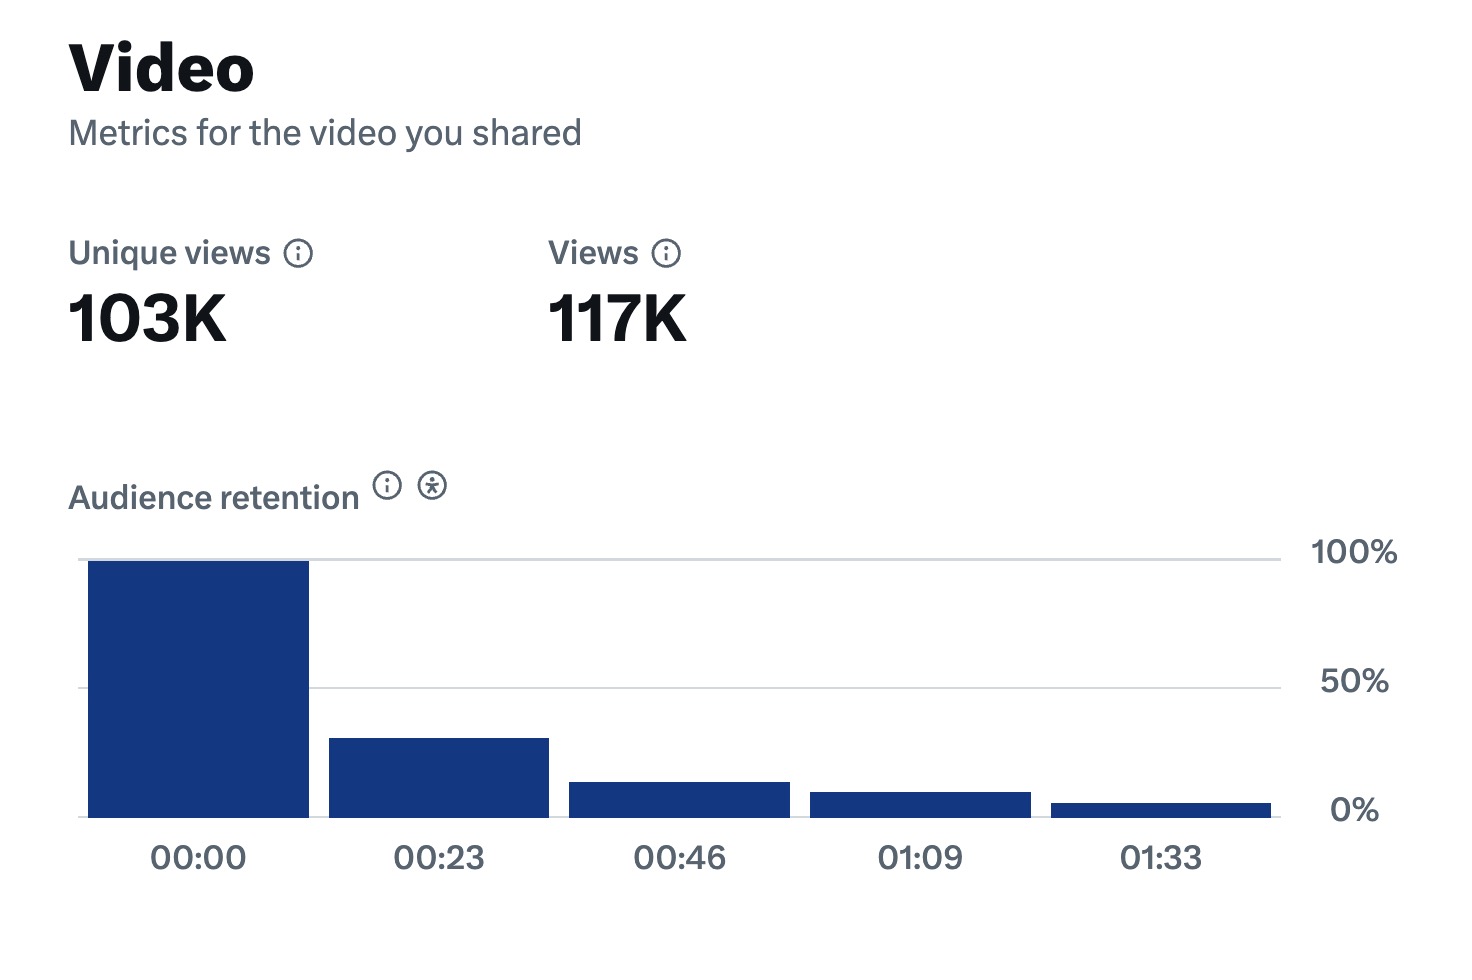Click the Metrics for the video subtitle
The height and width of the screenshot is (980, 1472).
[325, 133]
